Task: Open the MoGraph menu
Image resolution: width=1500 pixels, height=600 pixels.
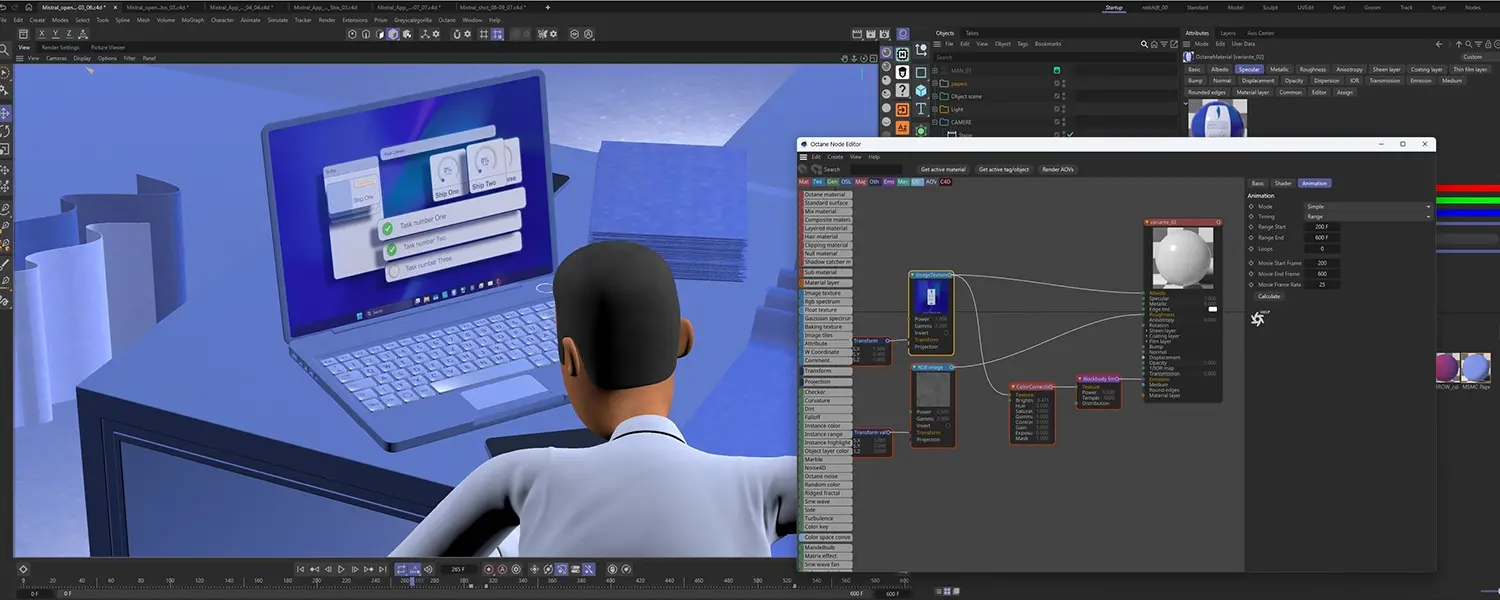Action: click(x=192, y=20)
